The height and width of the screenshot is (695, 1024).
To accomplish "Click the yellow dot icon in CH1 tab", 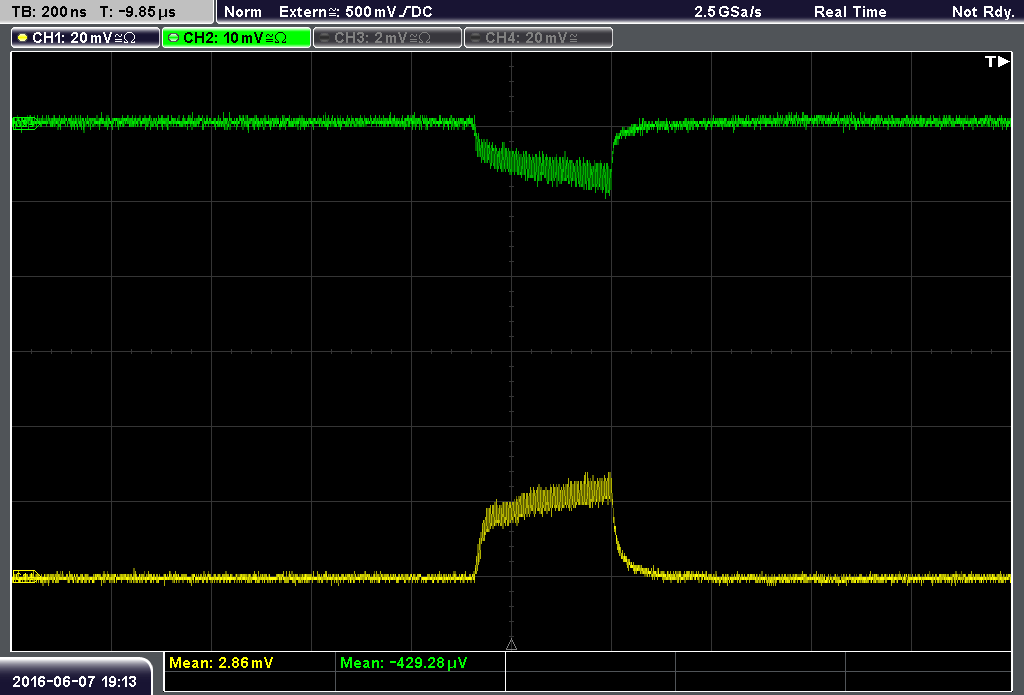I will click(23, 38).
